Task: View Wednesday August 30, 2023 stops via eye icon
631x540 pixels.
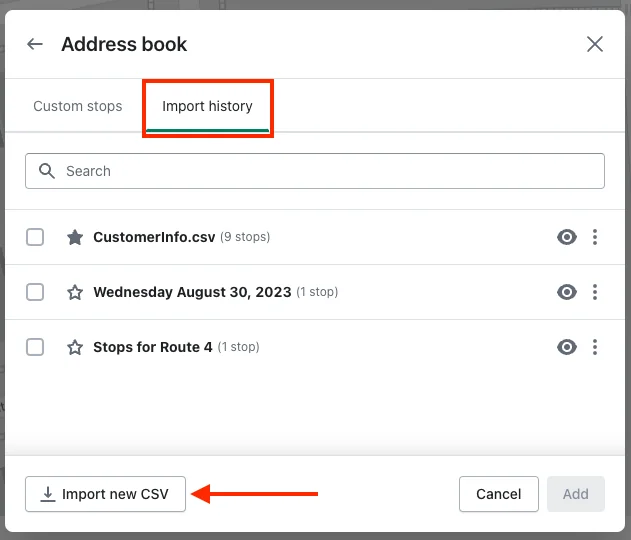Action: (567, 292)
